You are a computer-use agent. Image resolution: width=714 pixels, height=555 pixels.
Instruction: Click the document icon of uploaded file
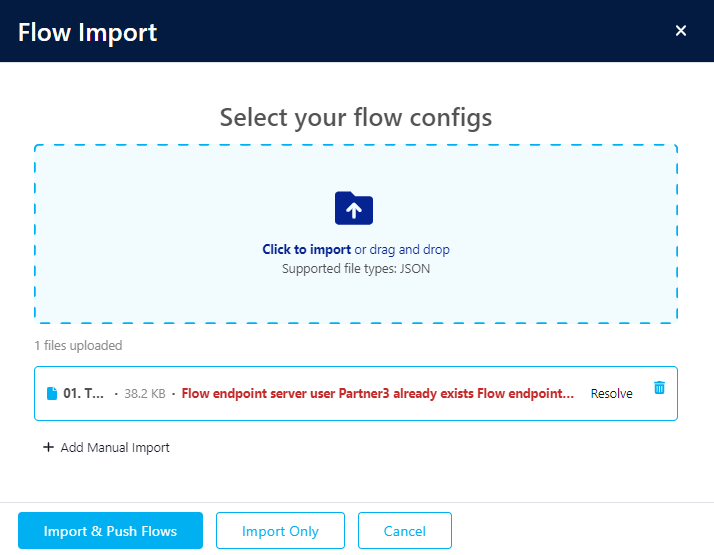coord(52,393)
